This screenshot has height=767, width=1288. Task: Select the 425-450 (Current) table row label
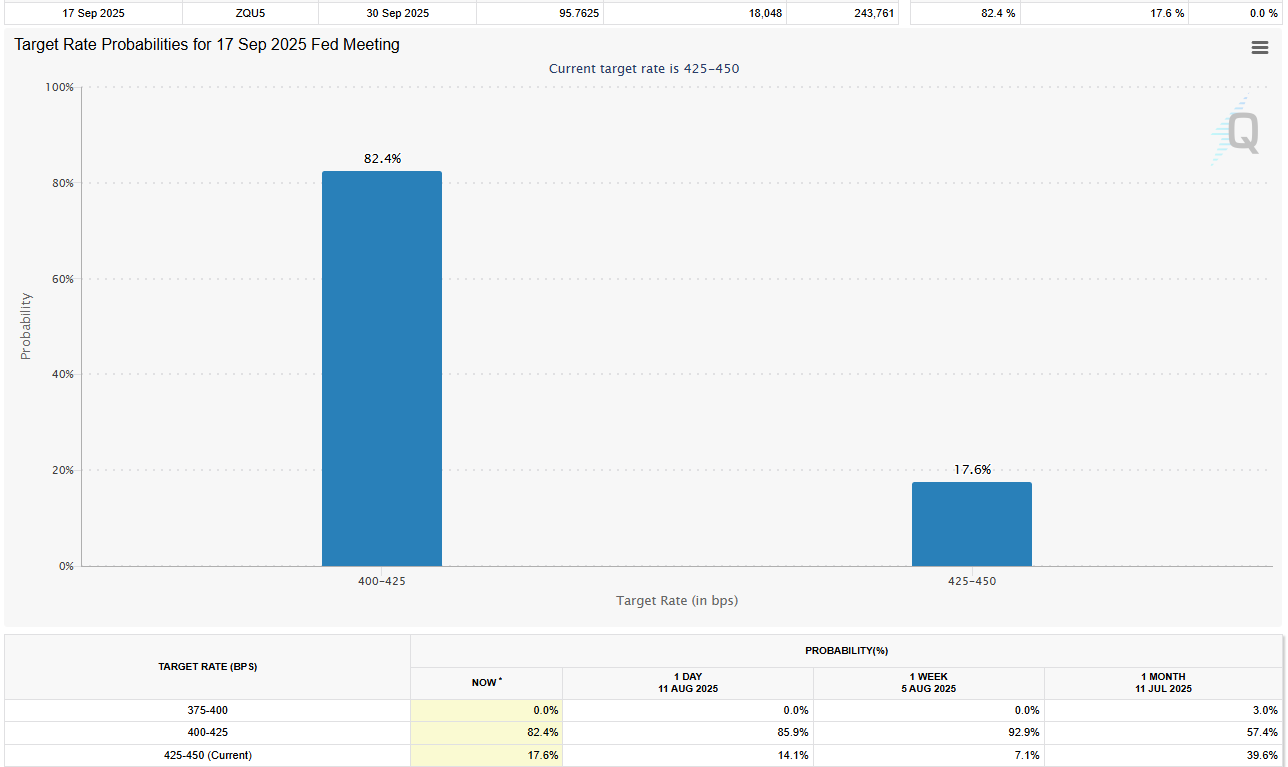coord(207,755)
